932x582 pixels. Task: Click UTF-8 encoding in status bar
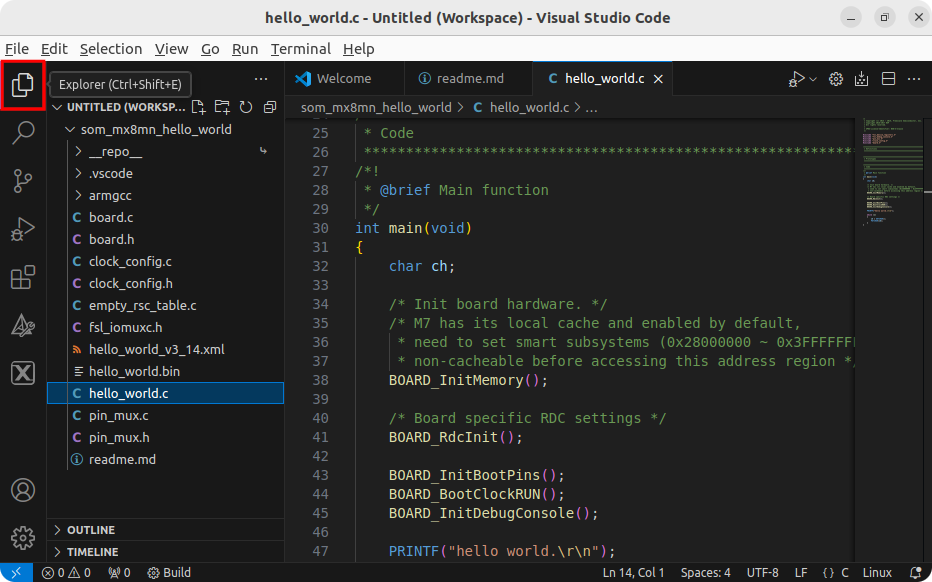[762, 573]
